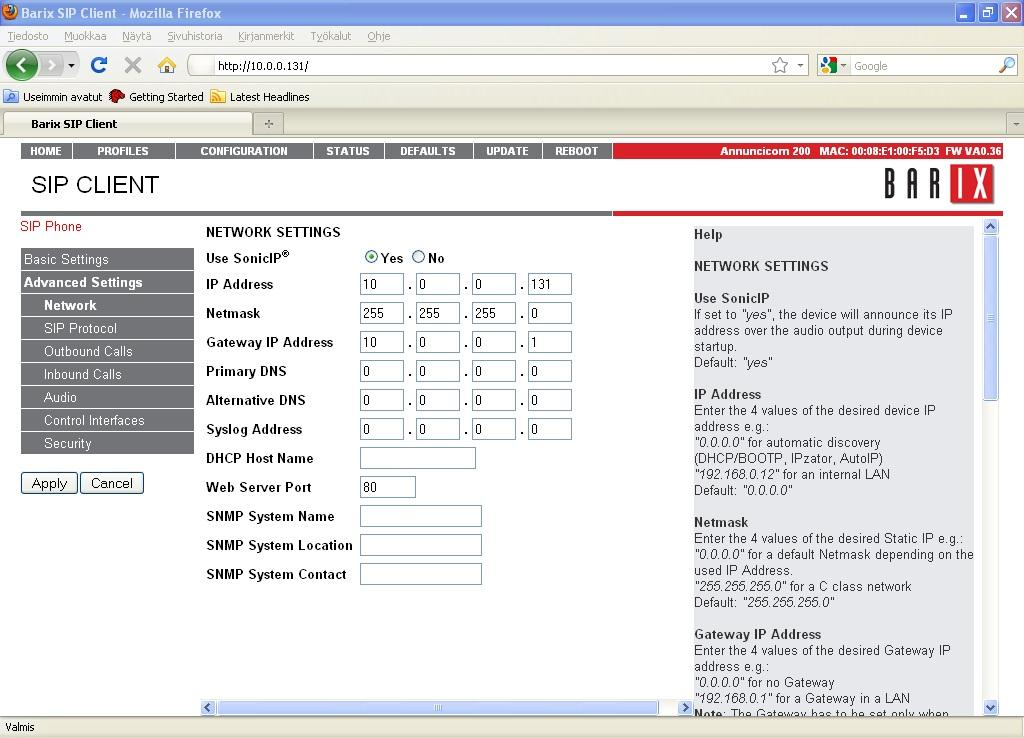Viewport: 1024px width, 738px height.
Task: Click the Getting Started bookmark icon
Action: point(117,97)
